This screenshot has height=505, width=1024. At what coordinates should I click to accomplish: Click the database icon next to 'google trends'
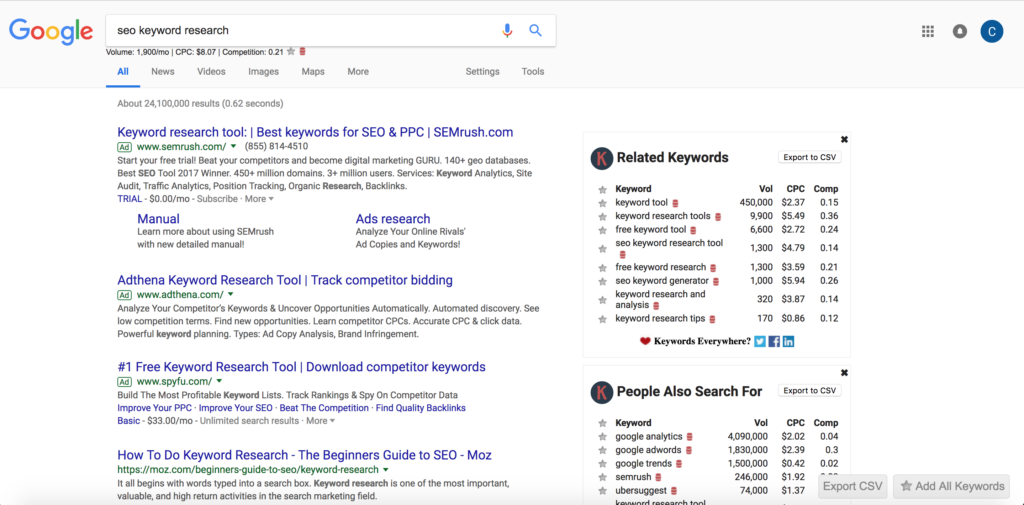[x=679, y=464]
